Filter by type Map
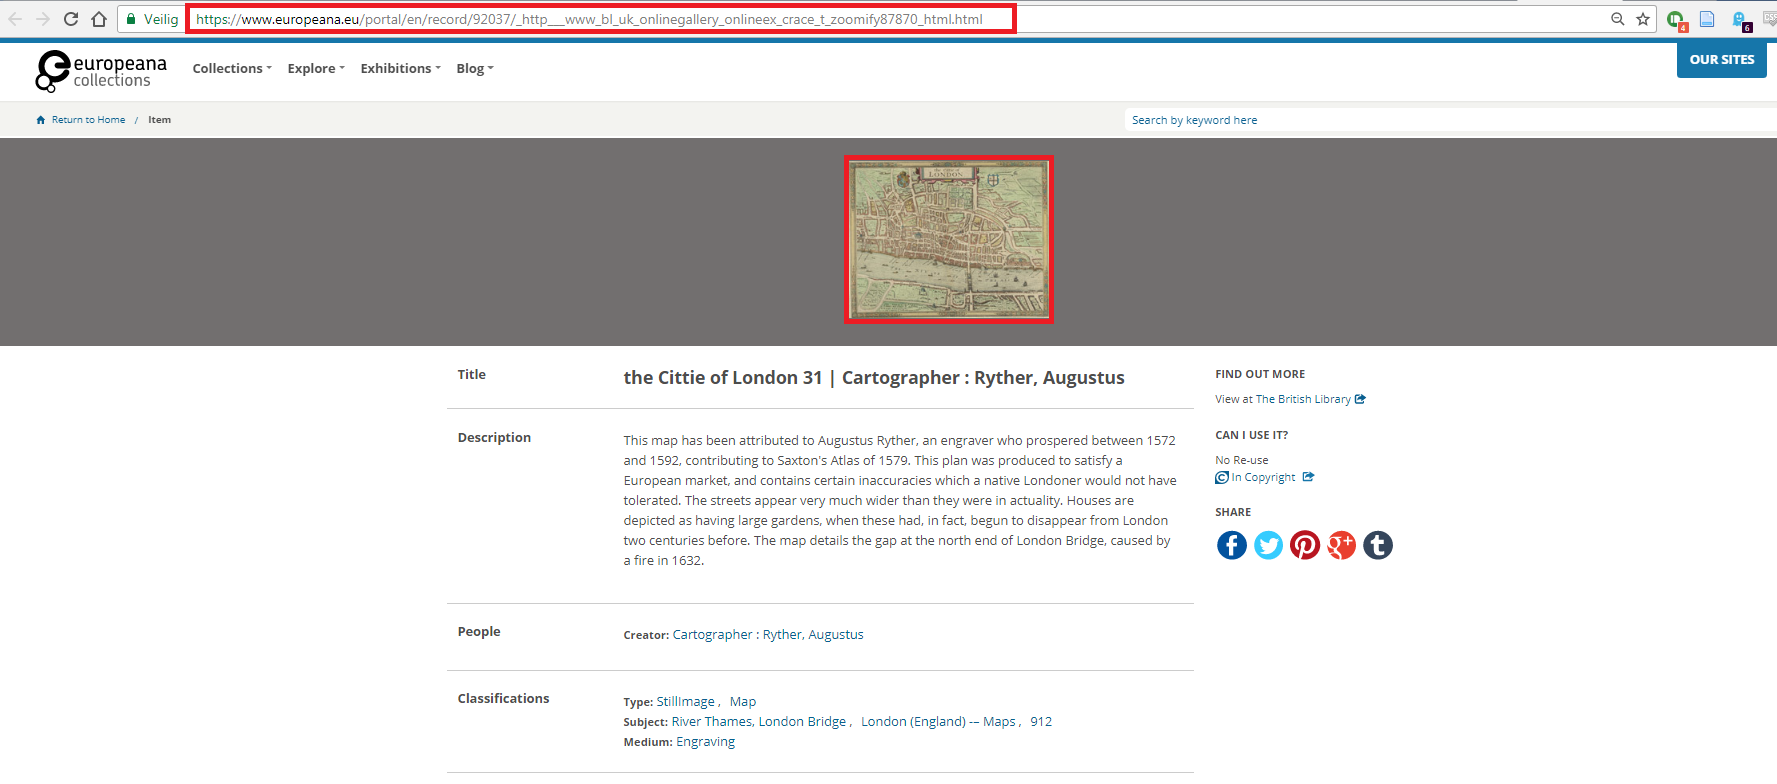 [743, 702]
